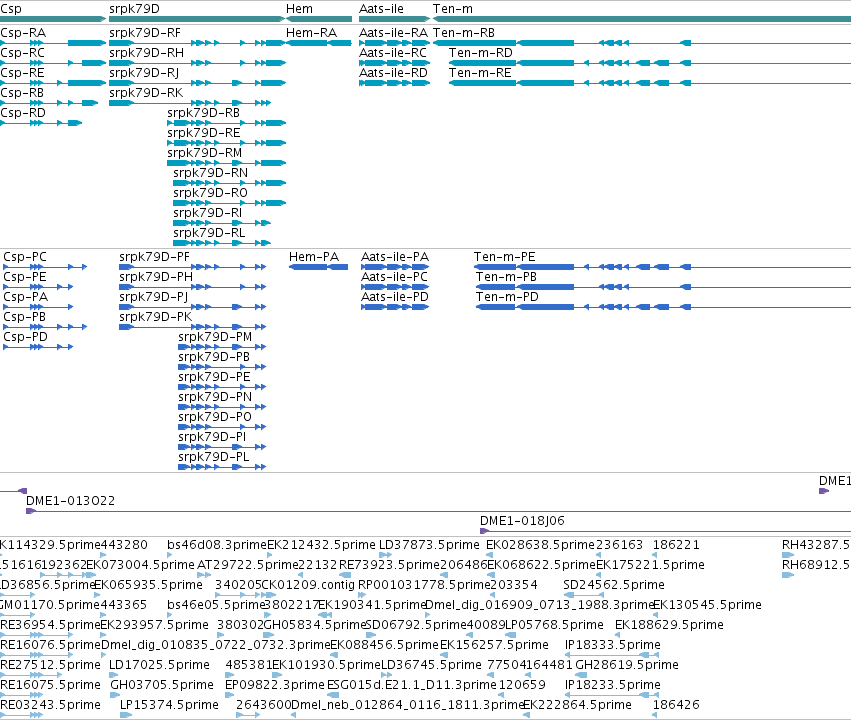Pick the Csp-RE transcript label
The width and height of the screenshot is (851, 720).
click(x=22, y=73)
